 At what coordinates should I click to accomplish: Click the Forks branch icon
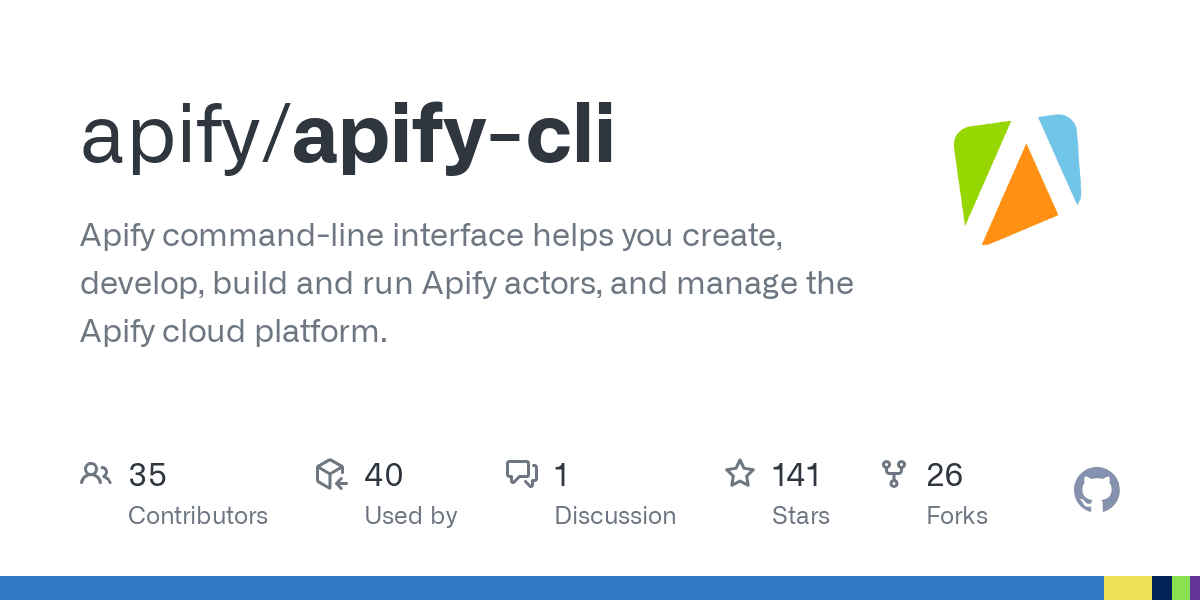893,474
